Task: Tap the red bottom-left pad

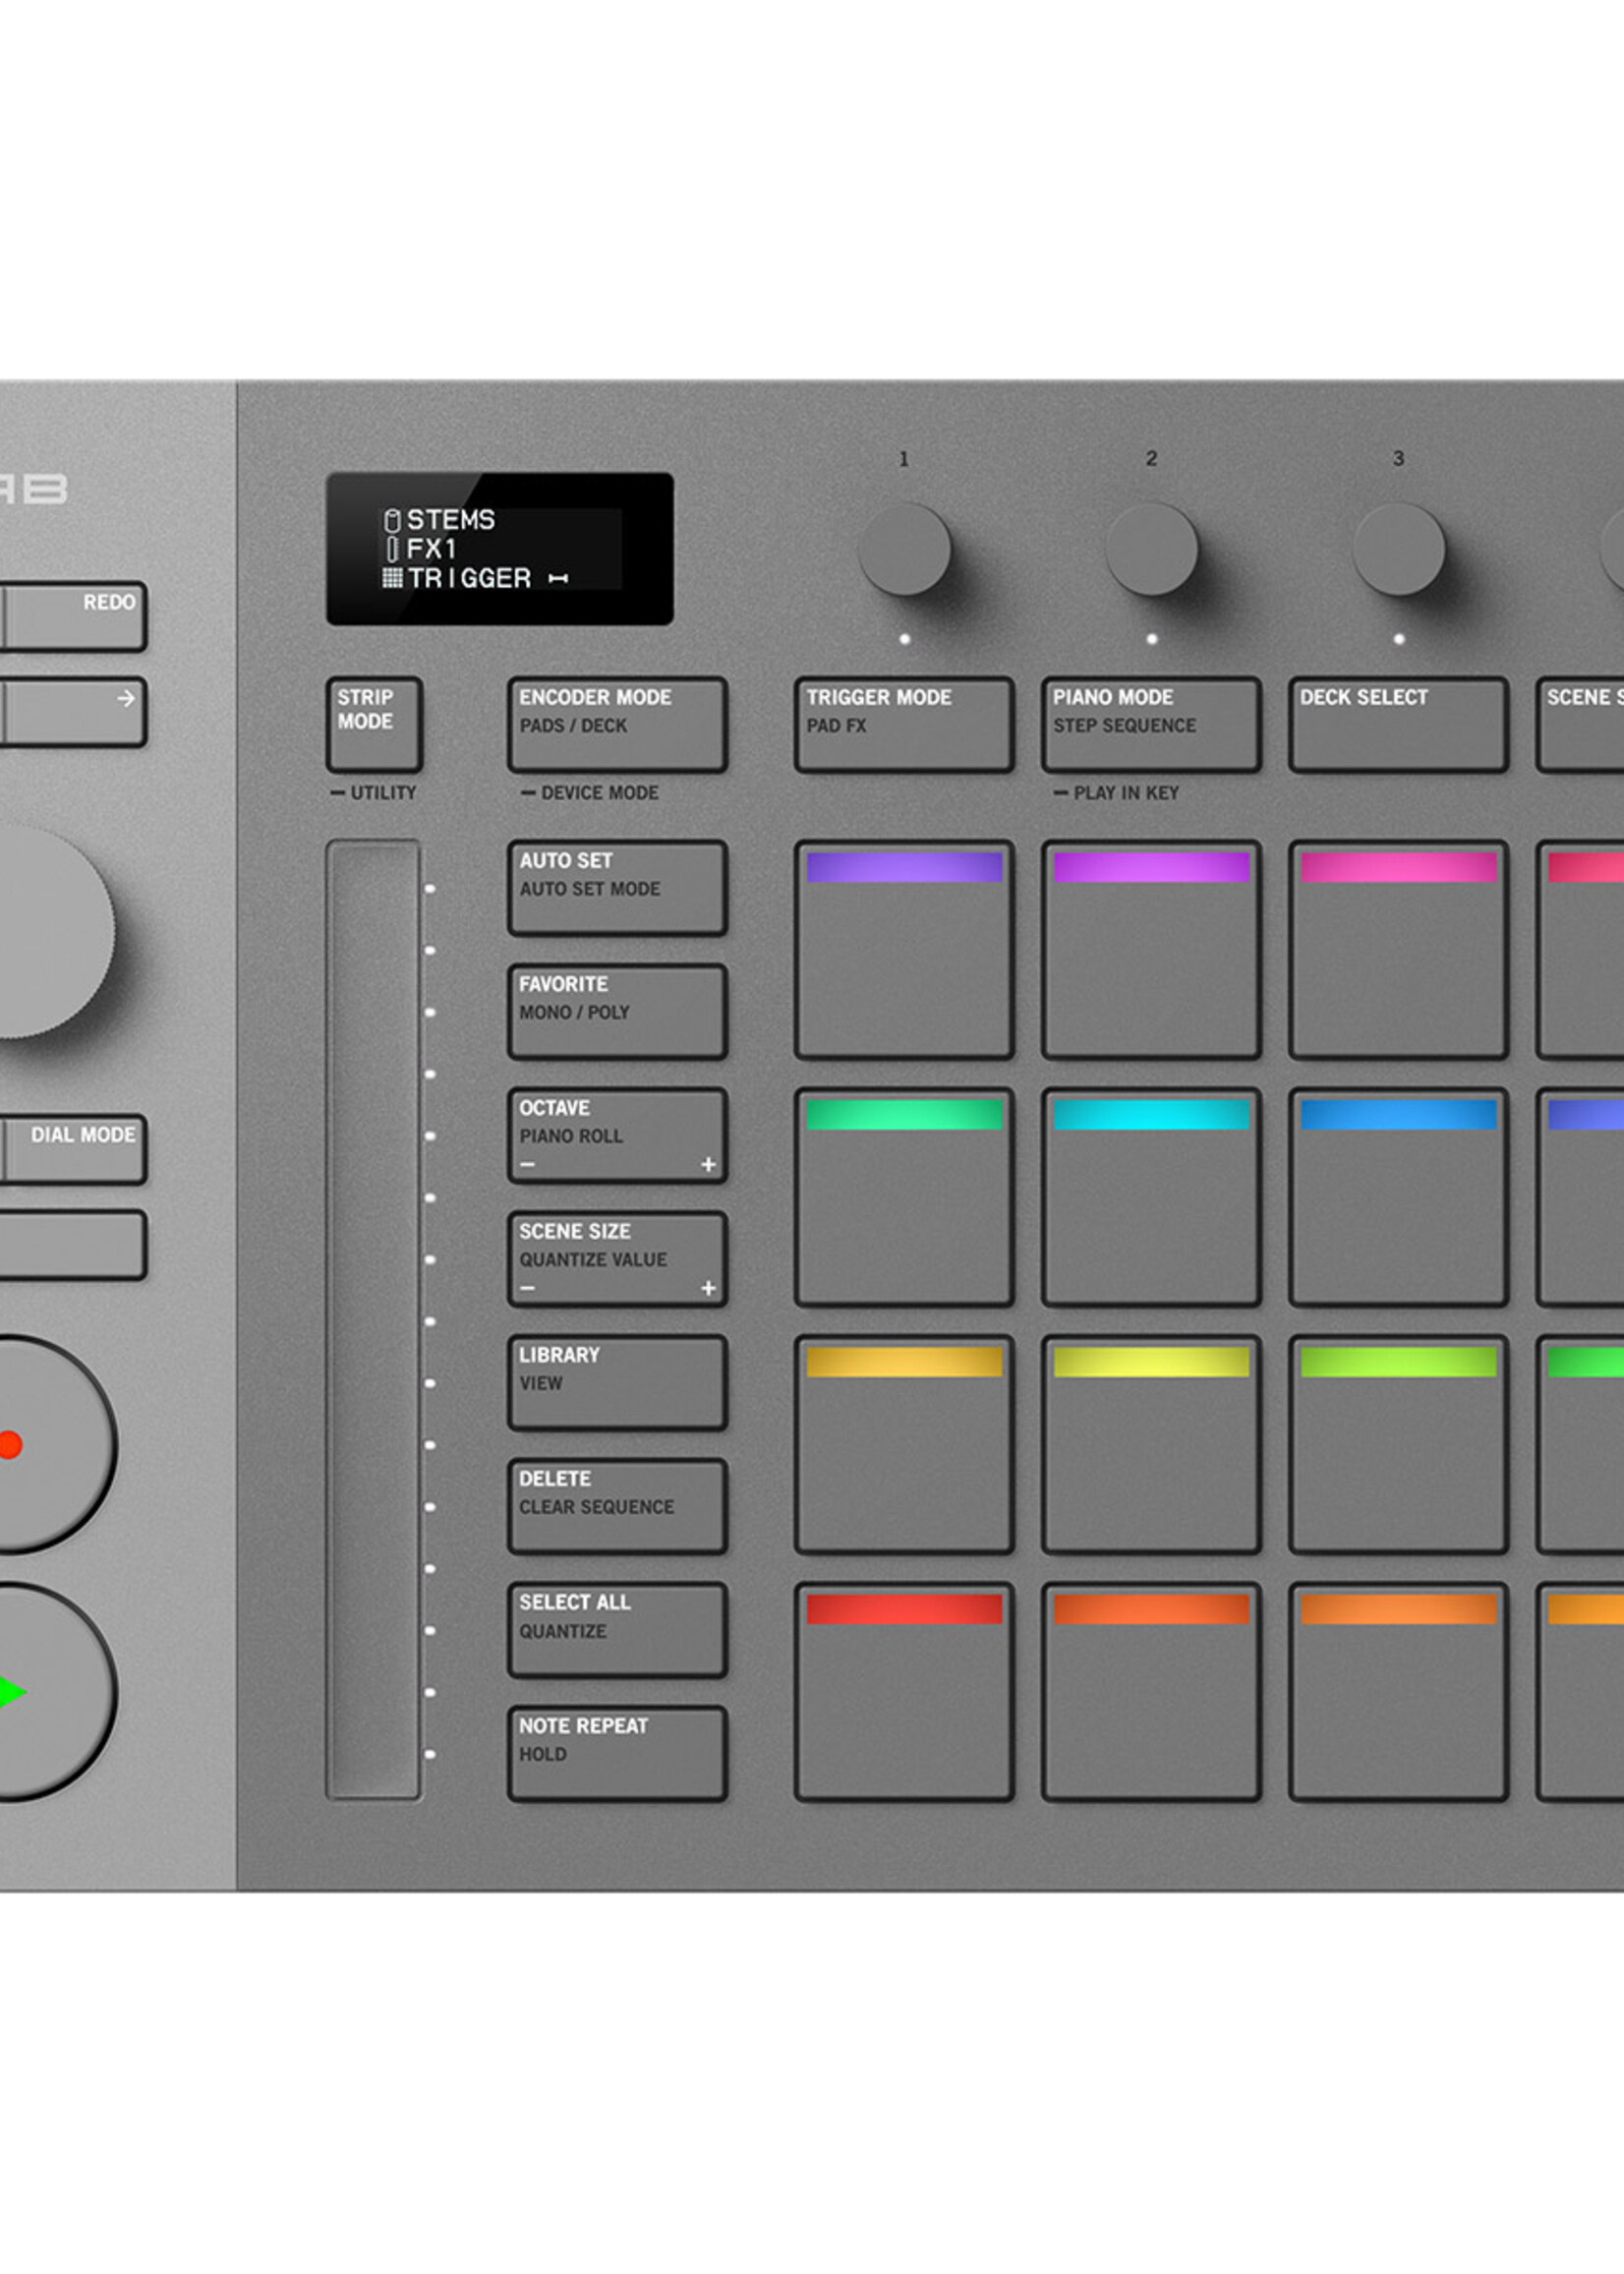Action: tap(904, 1692)
